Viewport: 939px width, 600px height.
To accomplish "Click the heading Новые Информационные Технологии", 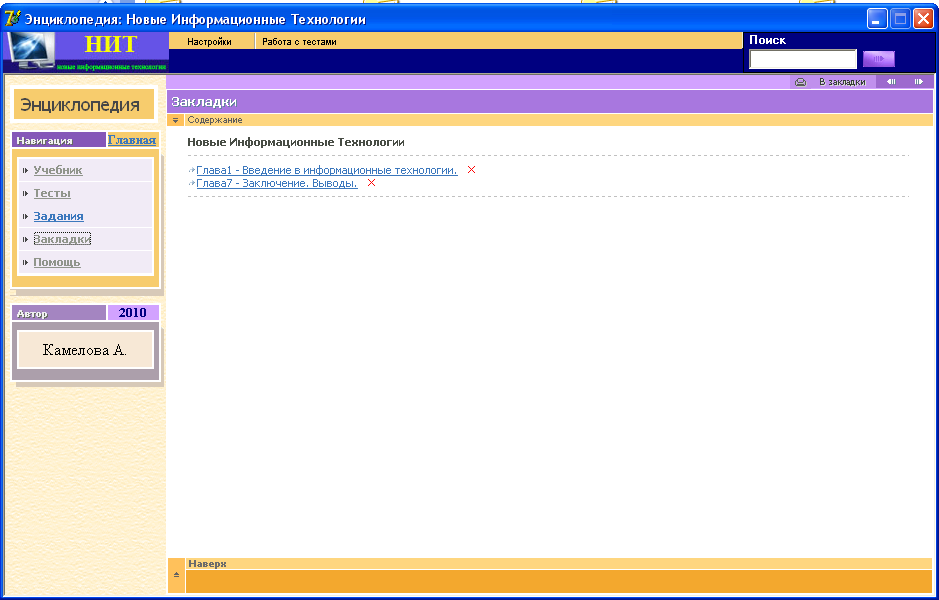I will tap(296, 143).
